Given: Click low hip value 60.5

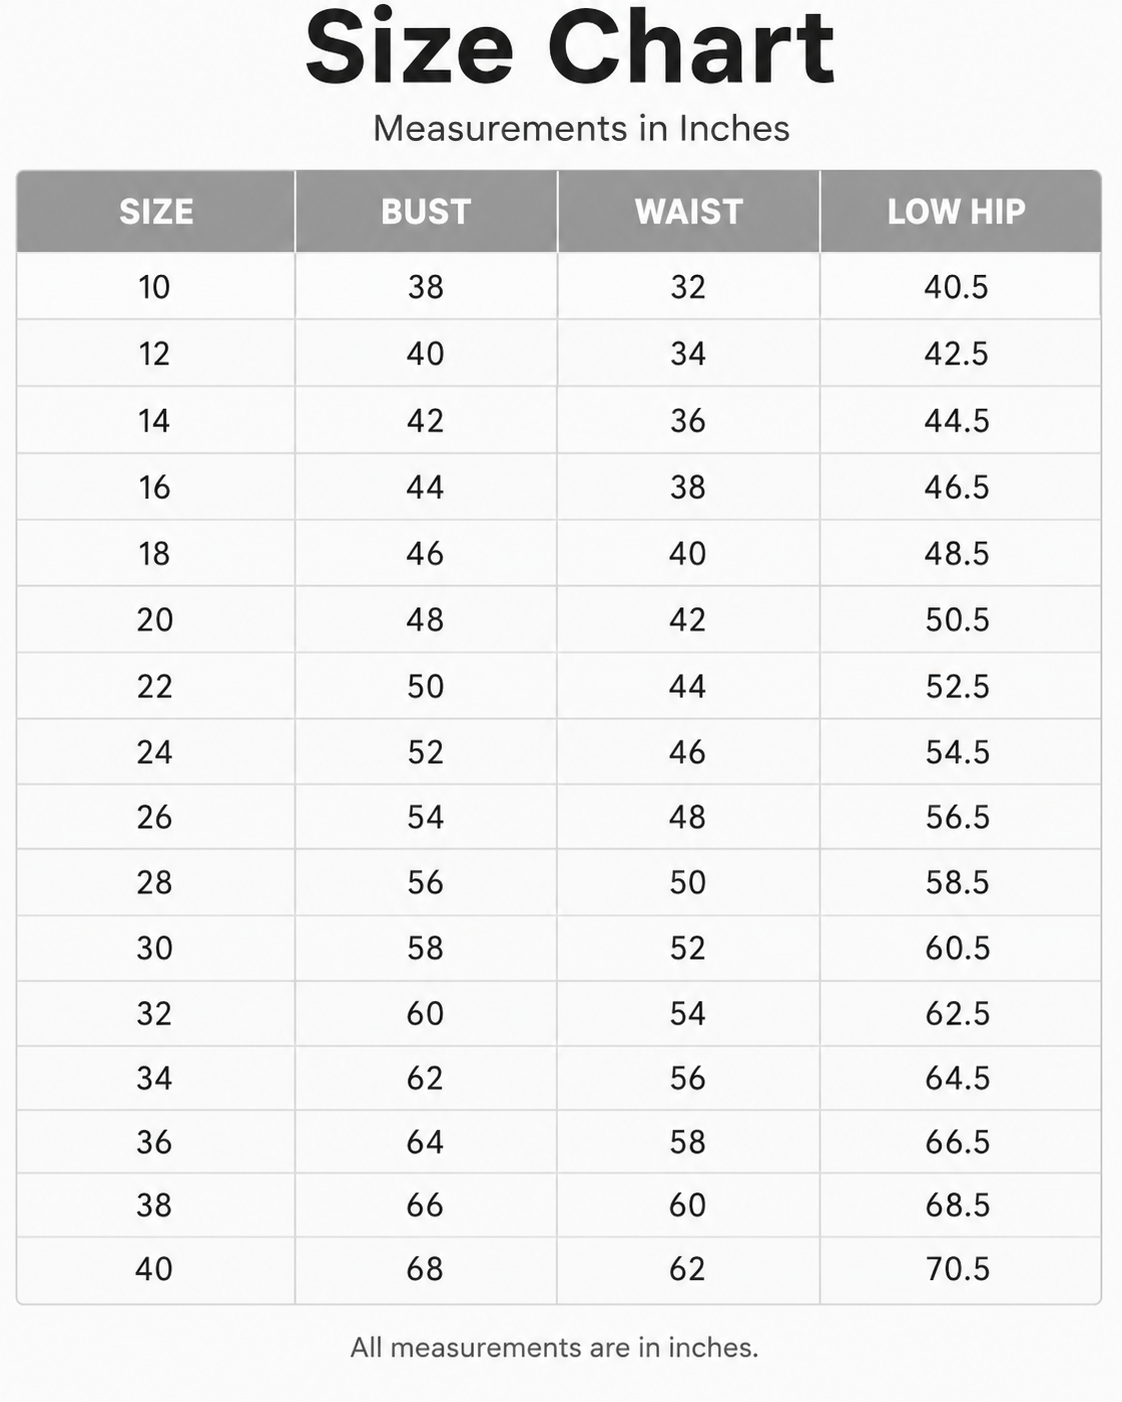Looking at the screenshot, I should point(957,948).
